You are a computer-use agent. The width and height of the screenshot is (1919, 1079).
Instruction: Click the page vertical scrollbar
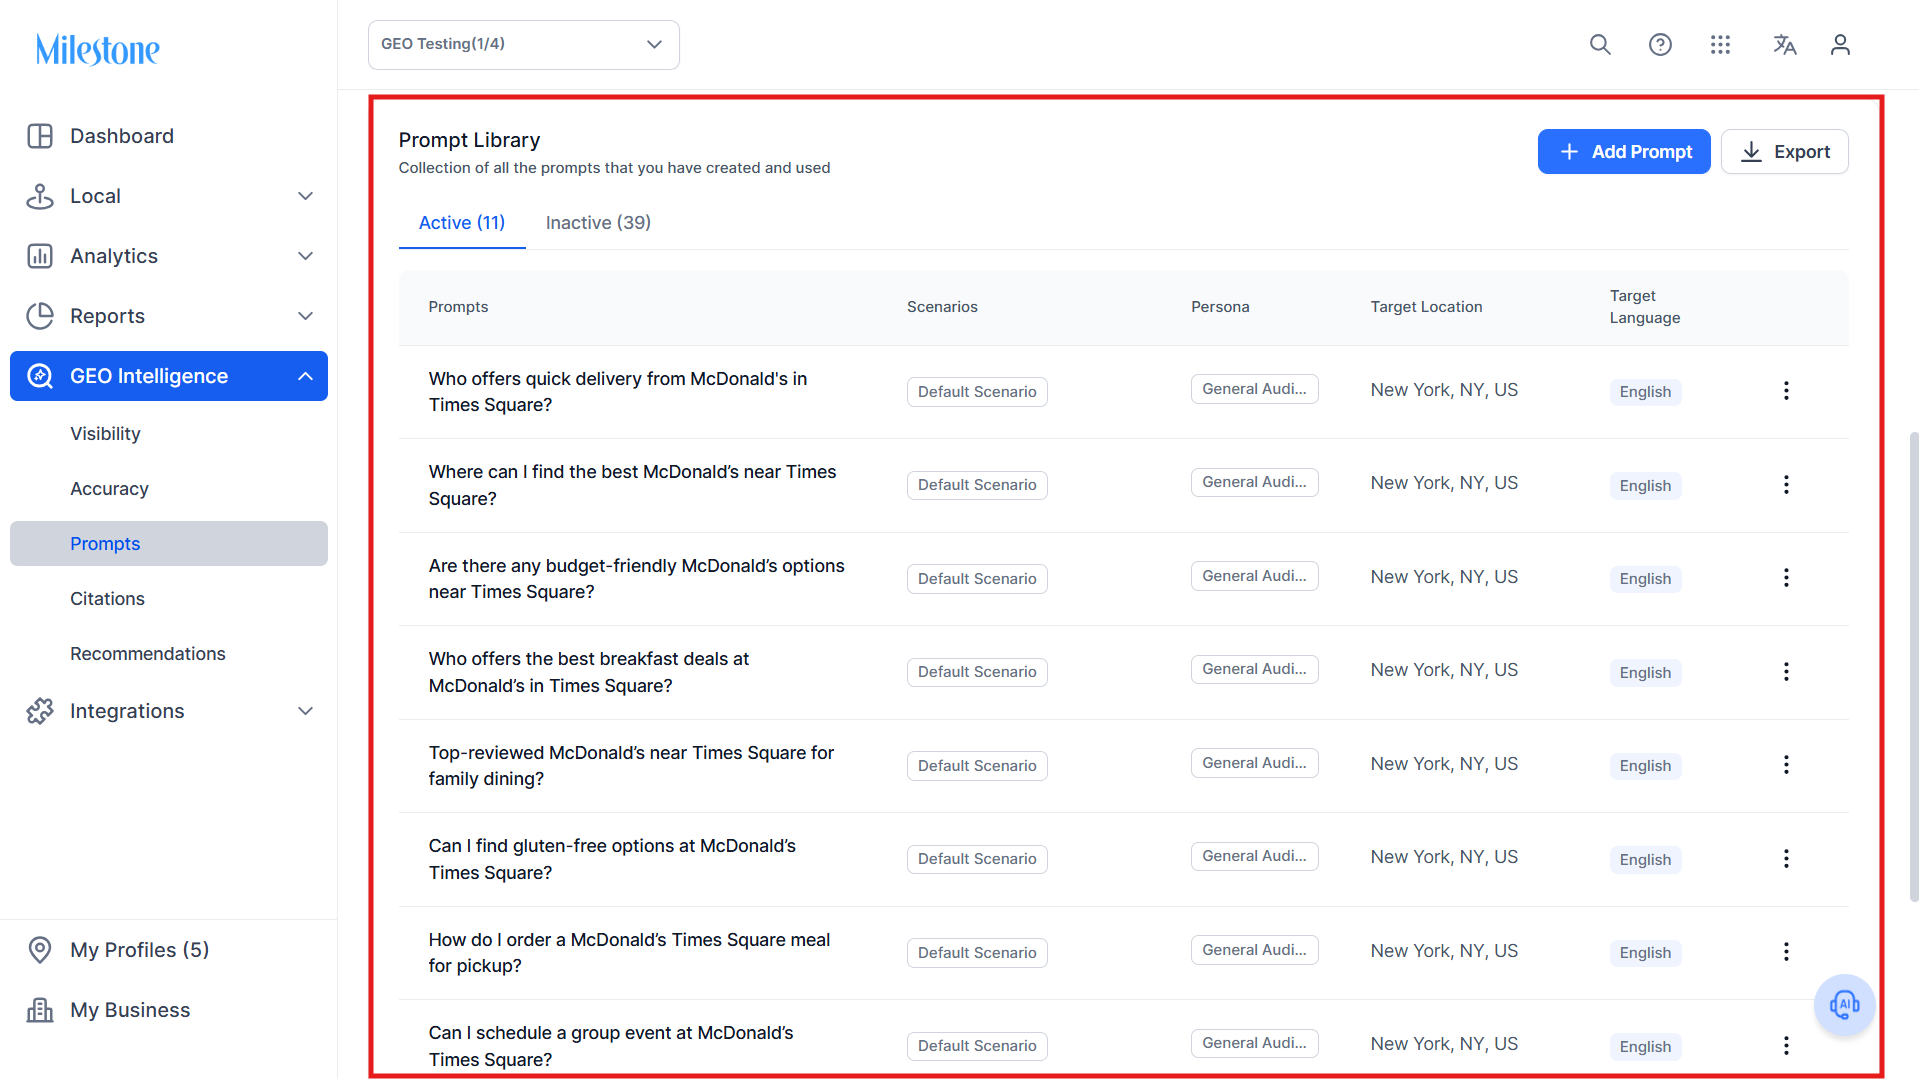click(x=1914, y=667)
